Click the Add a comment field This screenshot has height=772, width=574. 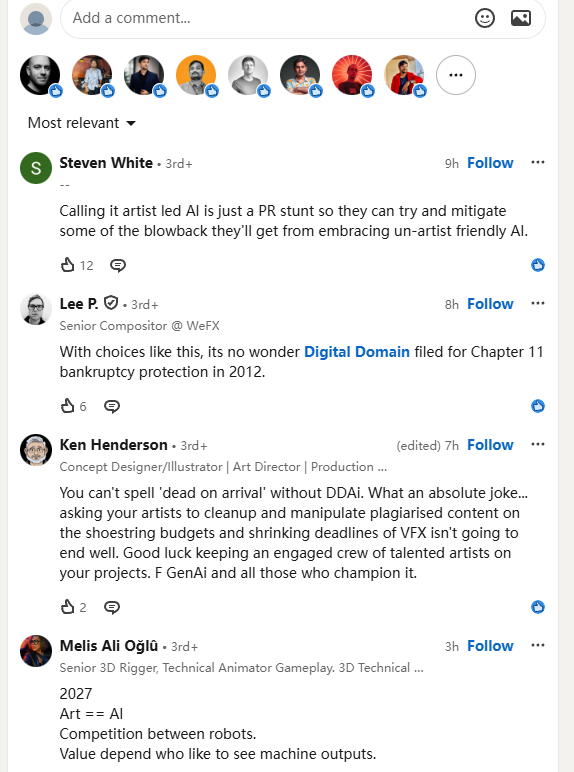point(266,18)
